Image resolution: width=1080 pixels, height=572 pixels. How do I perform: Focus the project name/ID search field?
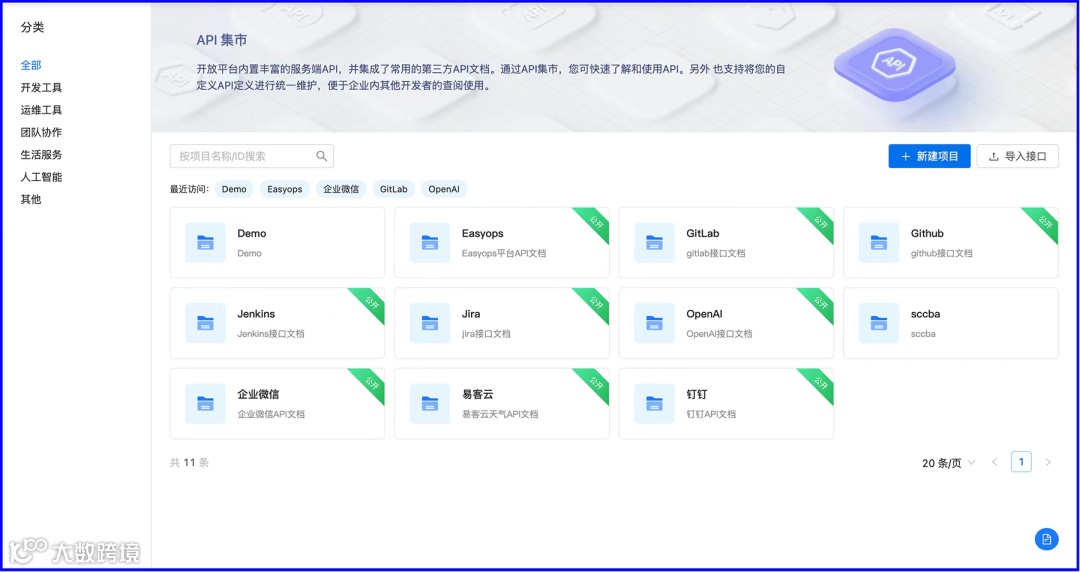tap(251, 156)
